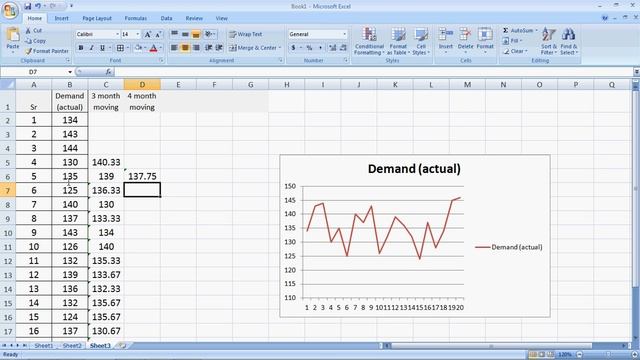Image resolution: width=640 pixels, height=360 pixels.
Task: Click the Sort & Filter icon
Action: (x=549, y=35)
